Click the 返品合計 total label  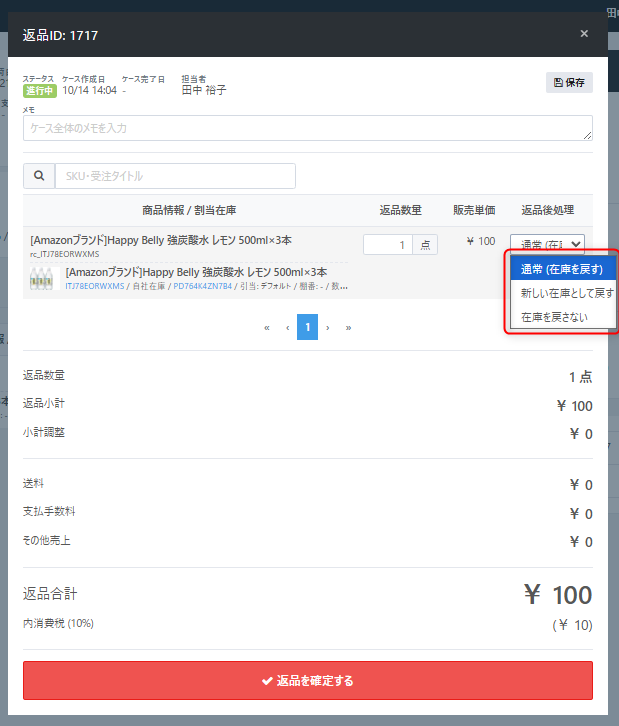(50, 594)
